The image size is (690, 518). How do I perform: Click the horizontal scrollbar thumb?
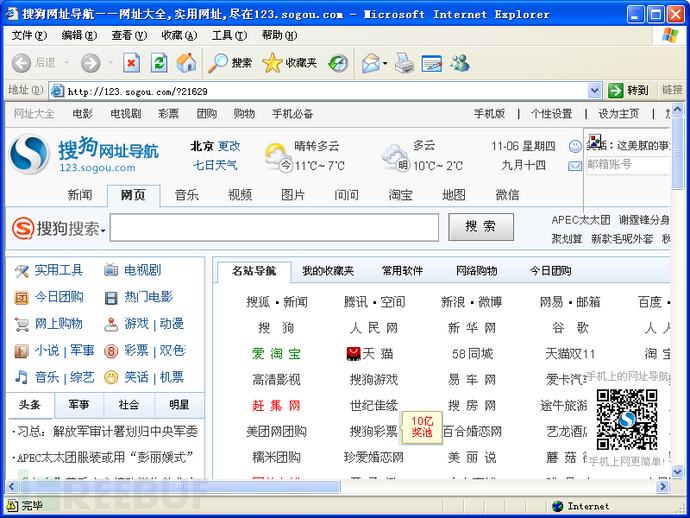pos(180,486)
